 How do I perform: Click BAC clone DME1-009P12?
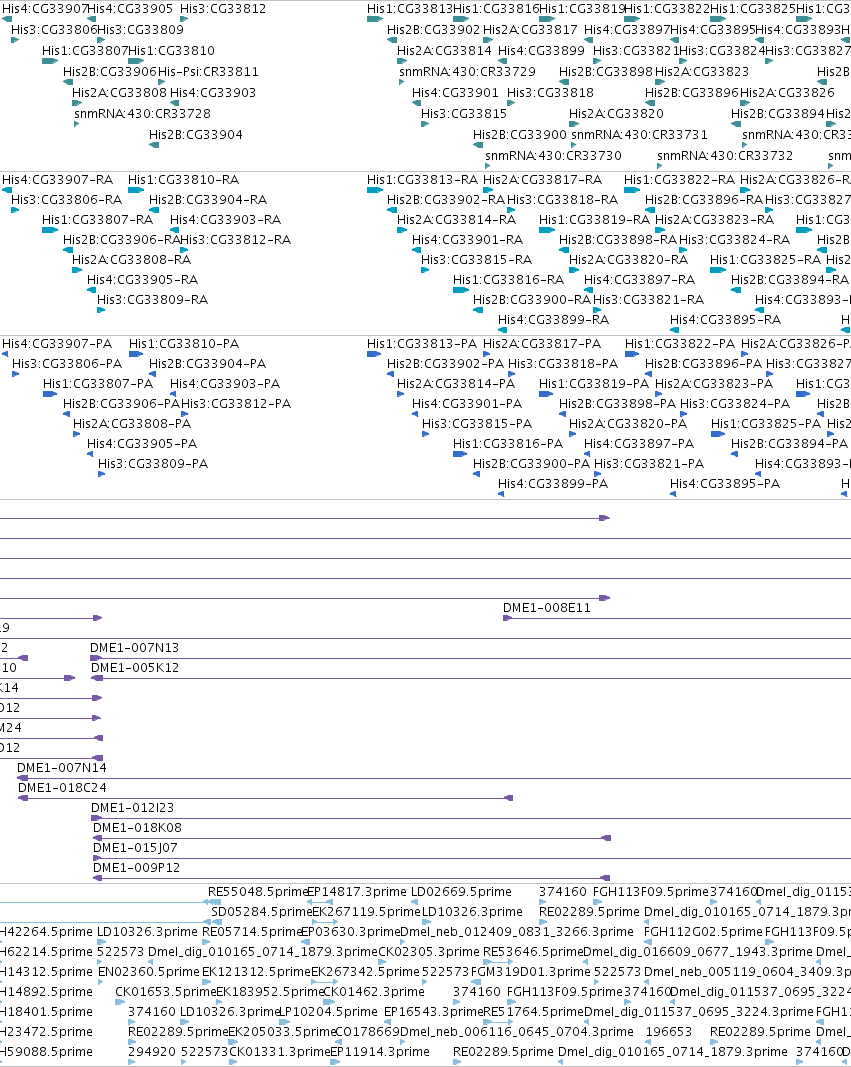136,868
